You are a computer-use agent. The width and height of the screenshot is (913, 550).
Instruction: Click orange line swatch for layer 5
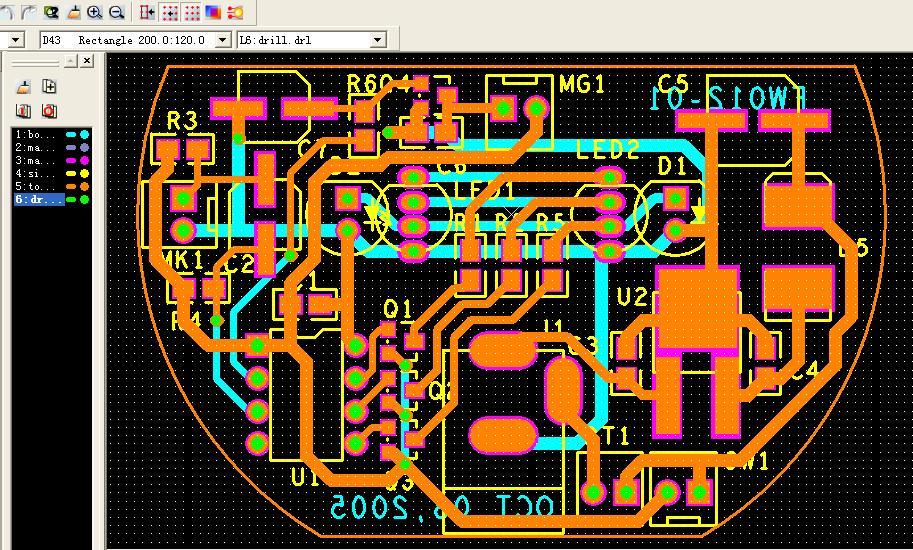pos(71,186)
